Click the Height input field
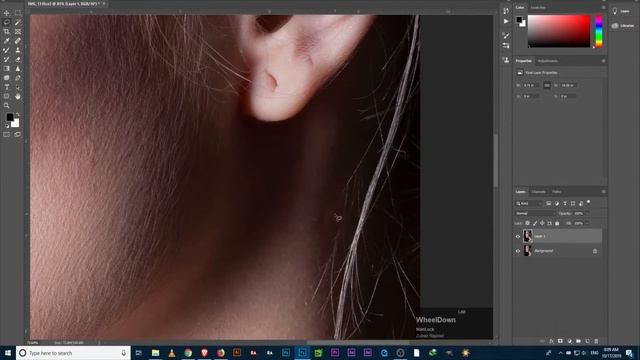 tap(569, 85)
